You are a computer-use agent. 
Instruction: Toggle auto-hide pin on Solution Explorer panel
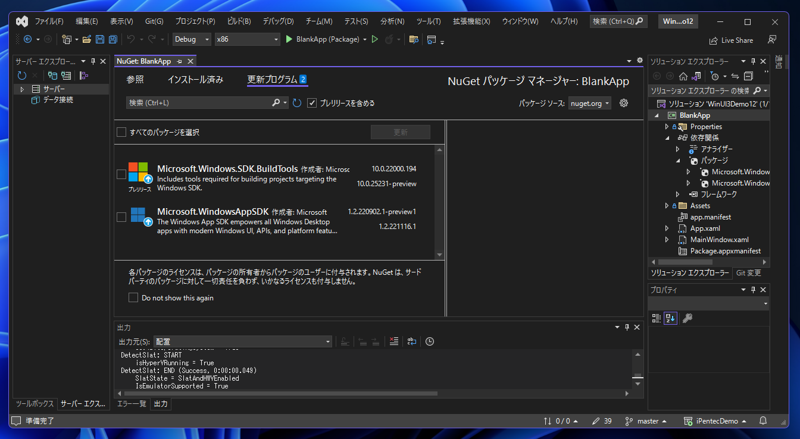(753, 61)
